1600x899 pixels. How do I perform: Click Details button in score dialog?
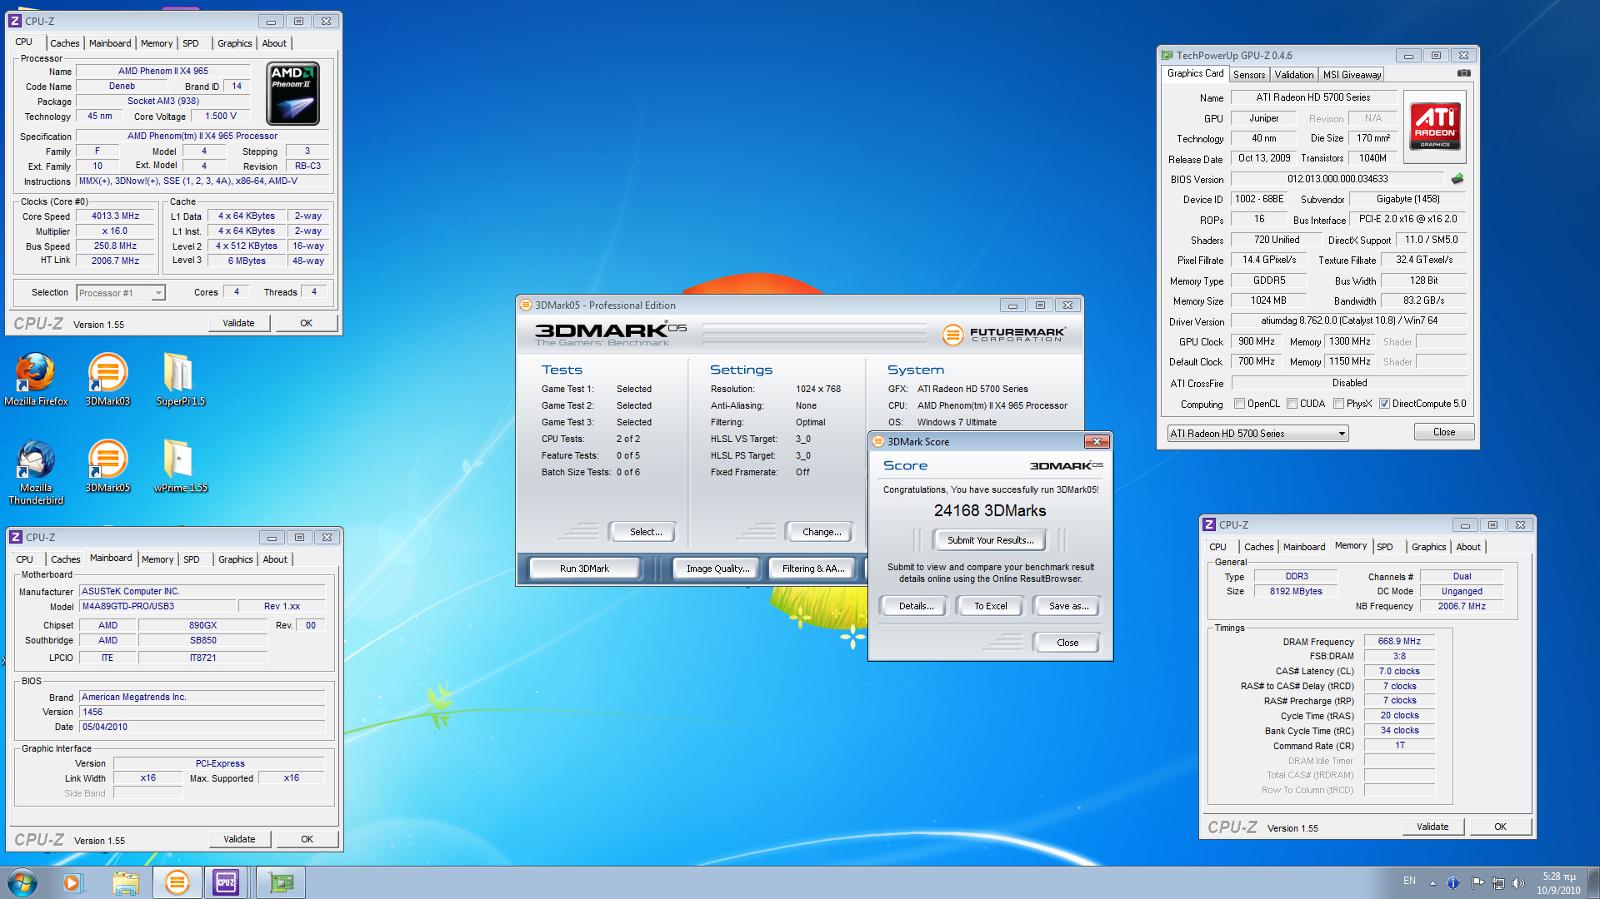click(915, 606)
